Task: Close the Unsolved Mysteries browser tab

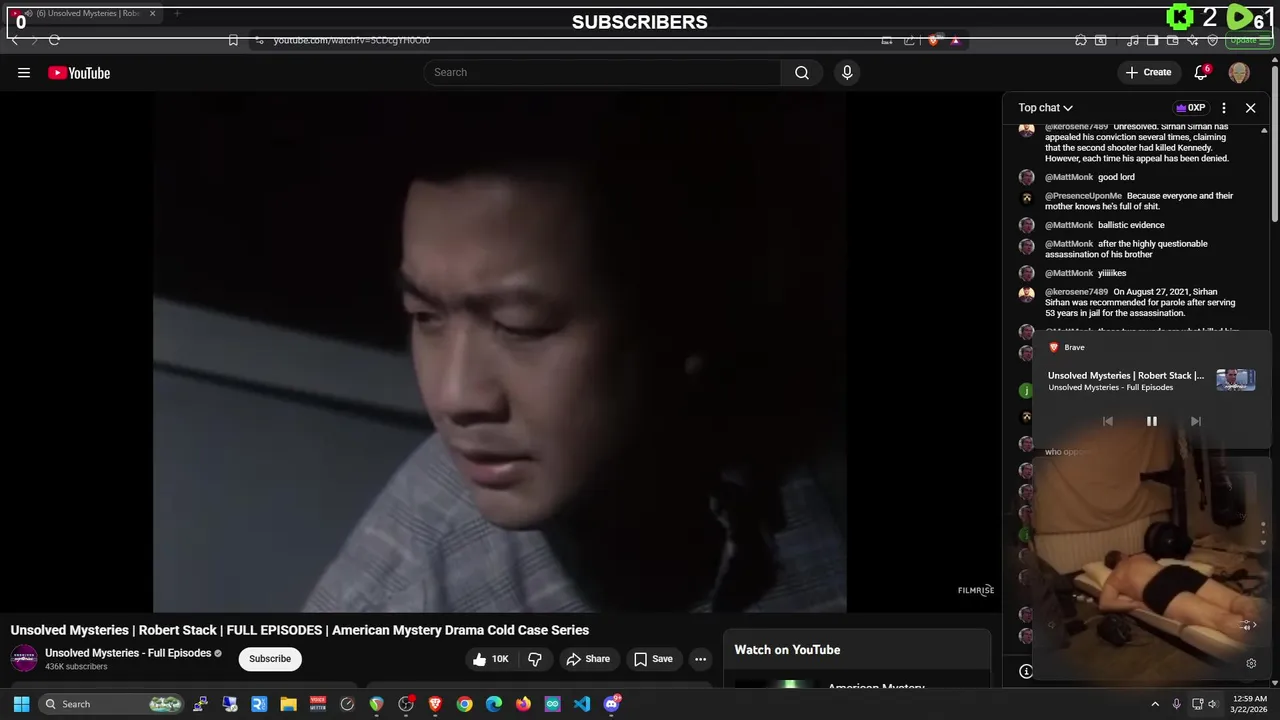Action: point(152,14)
